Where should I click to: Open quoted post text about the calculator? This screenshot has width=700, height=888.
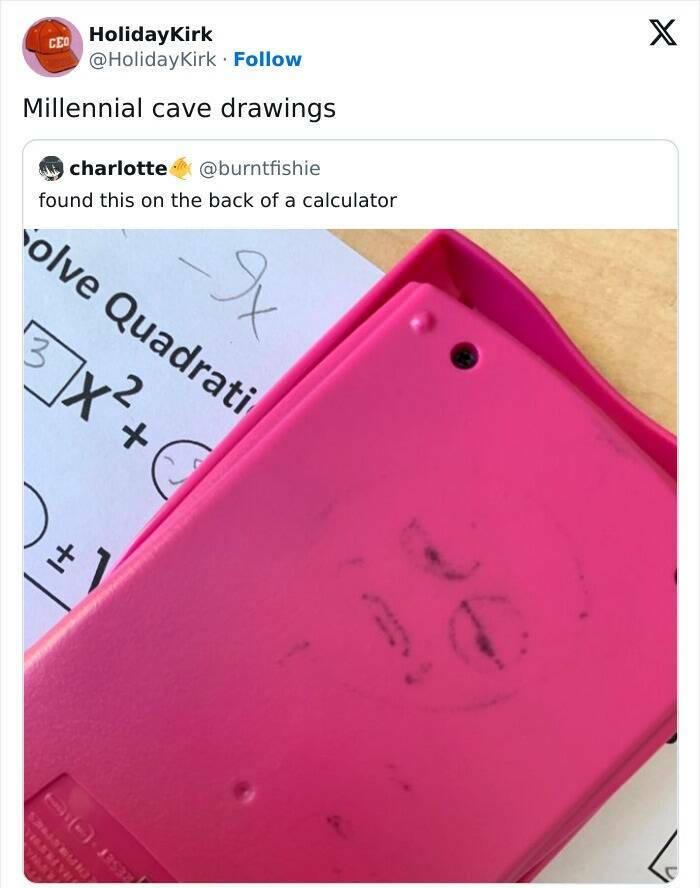pyautogui.click(x=217, y=200)
